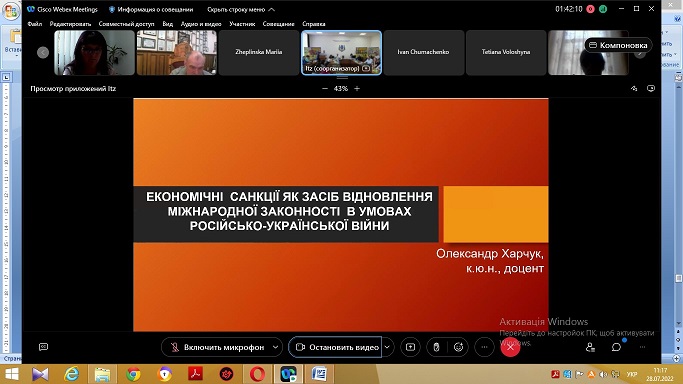
Task: Open the Совместный доступ menu
Action: tap(126, 24)
